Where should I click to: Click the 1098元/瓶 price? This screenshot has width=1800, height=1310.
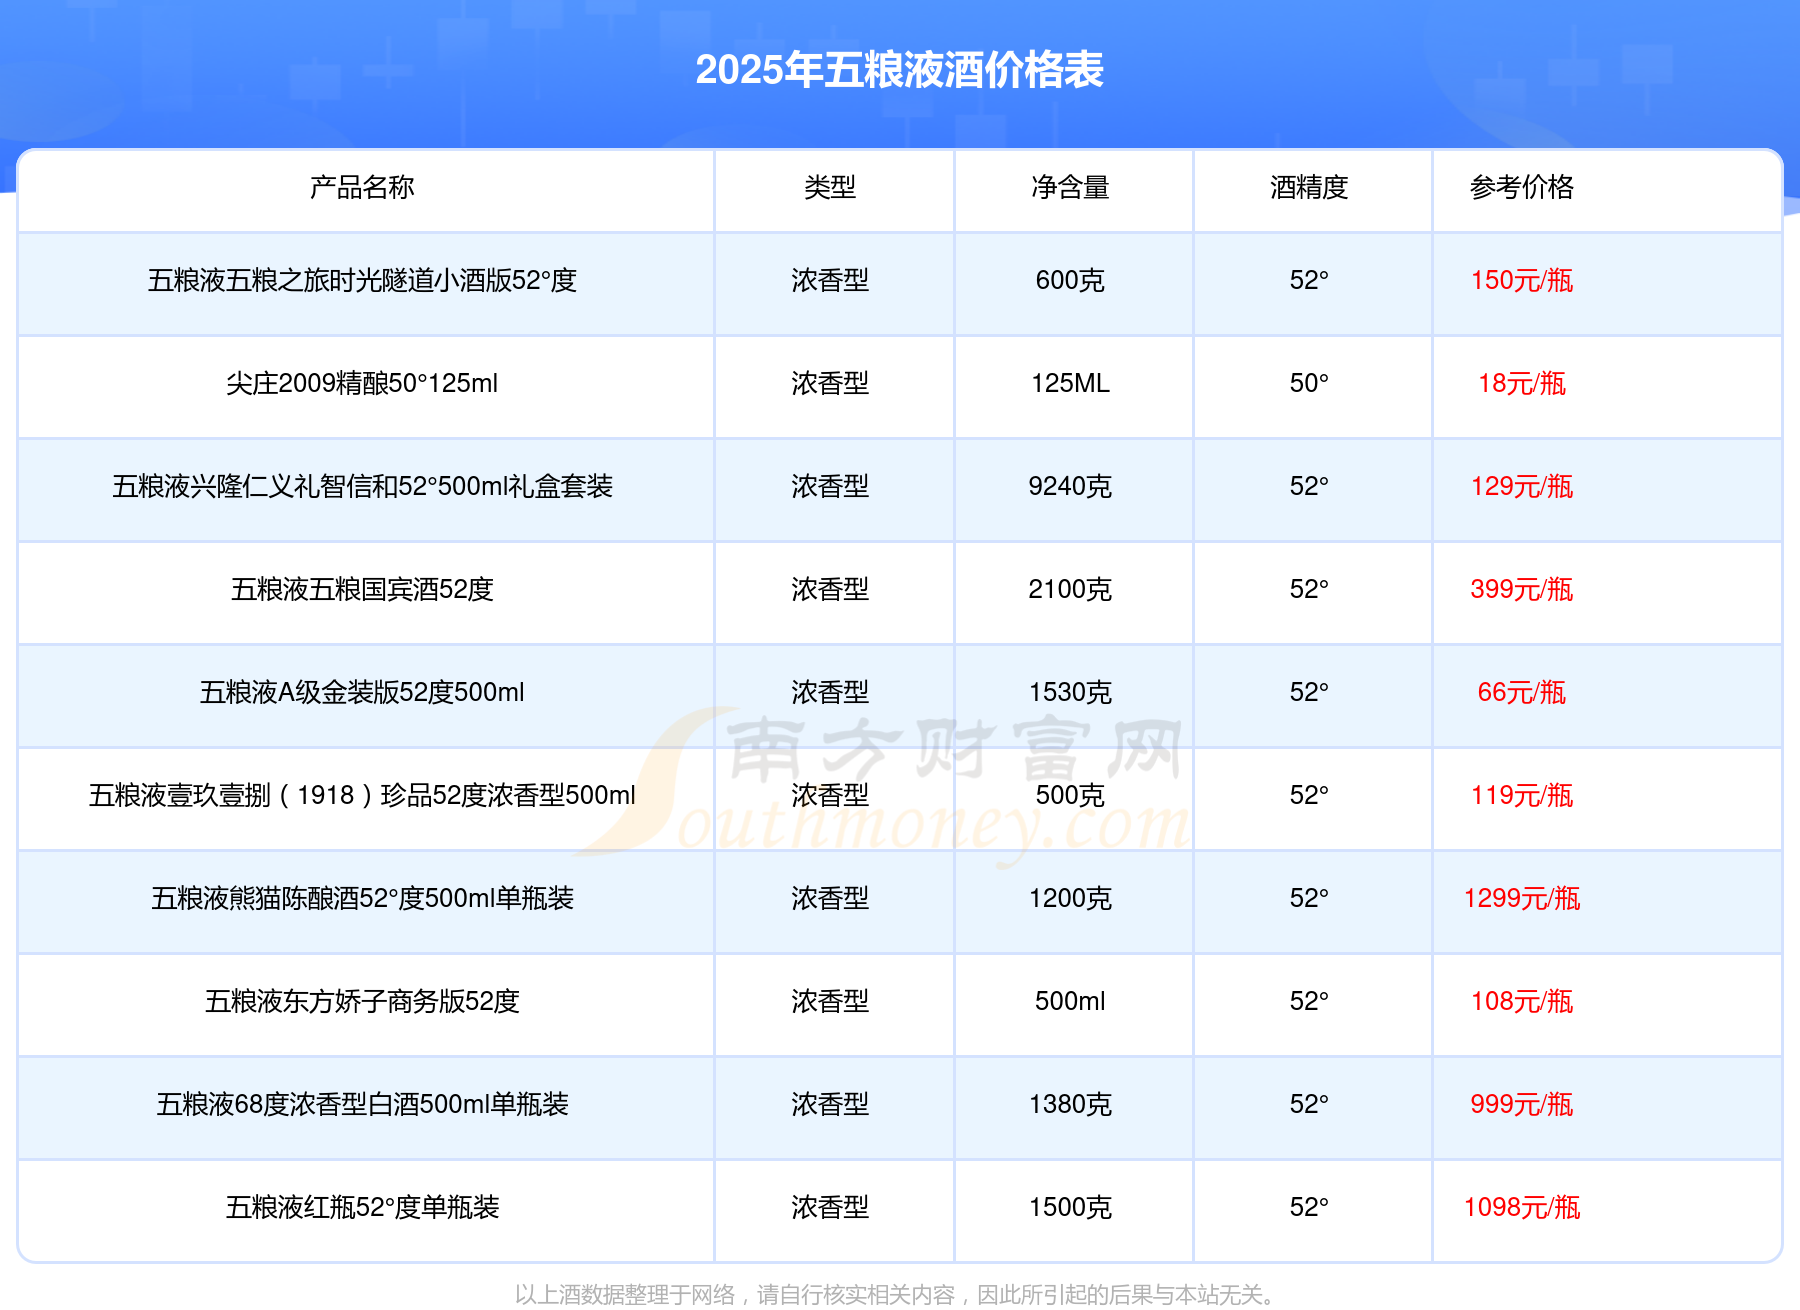1522,1207
